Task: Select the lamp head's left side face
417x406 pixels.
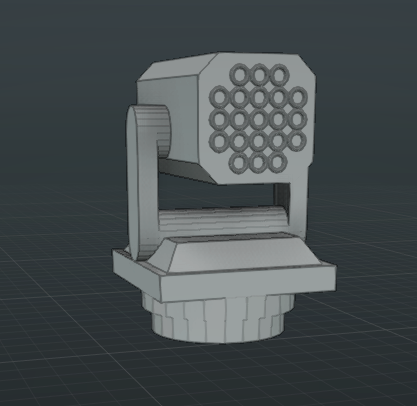Action: click(x=183, y=120)
